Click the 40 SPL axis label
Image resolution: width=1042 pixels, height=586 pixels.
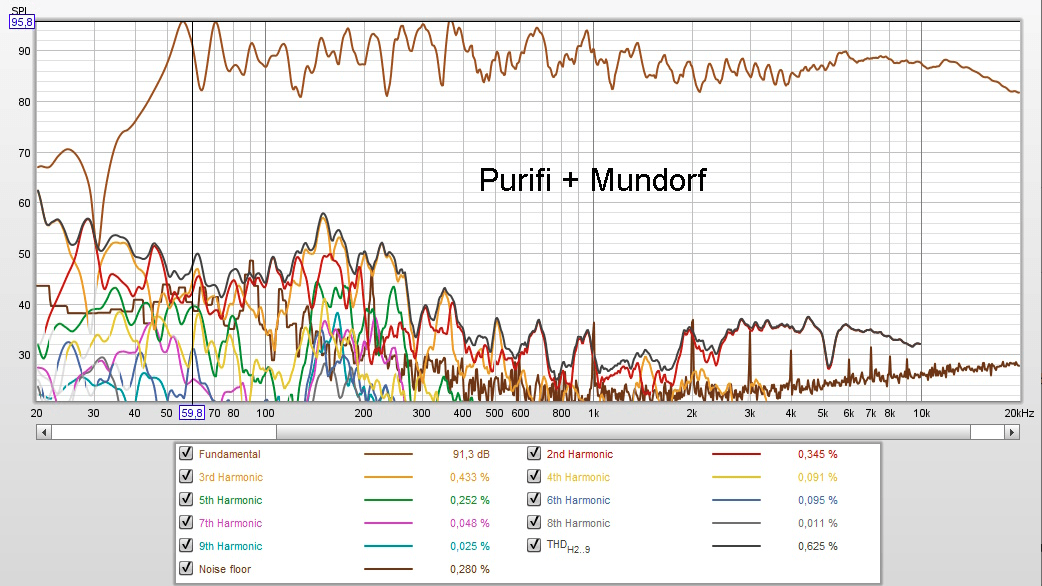tap(25, 306)
